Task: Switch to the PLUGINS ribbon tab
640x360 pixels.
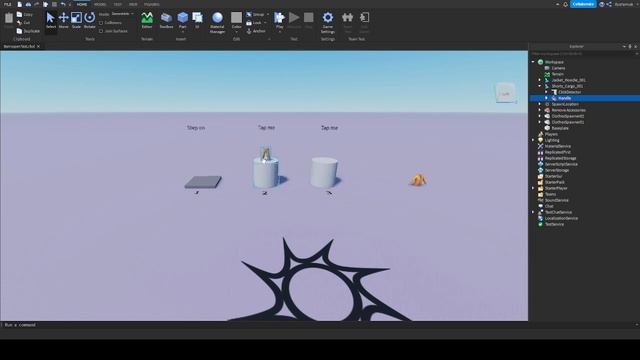Action: pos(151,4)
